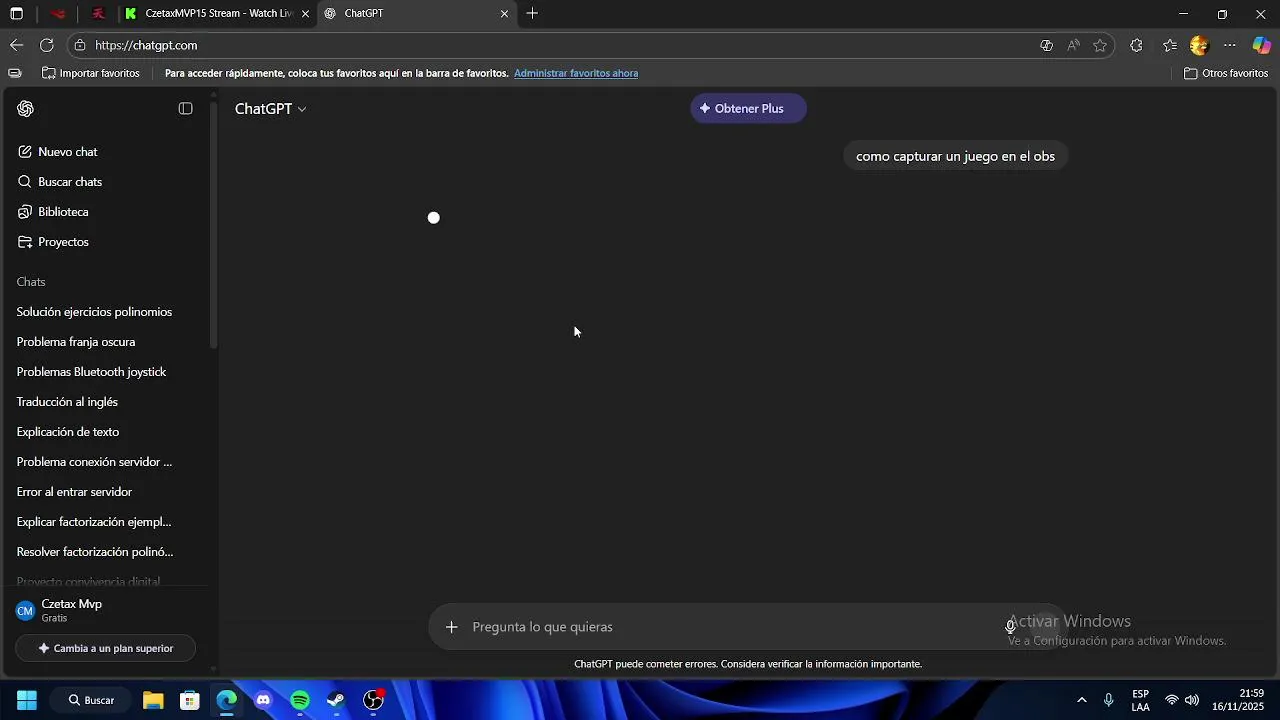The image size is (1280, 720).
Task: Open the Windows Start menu
Action: coord(27,700)
